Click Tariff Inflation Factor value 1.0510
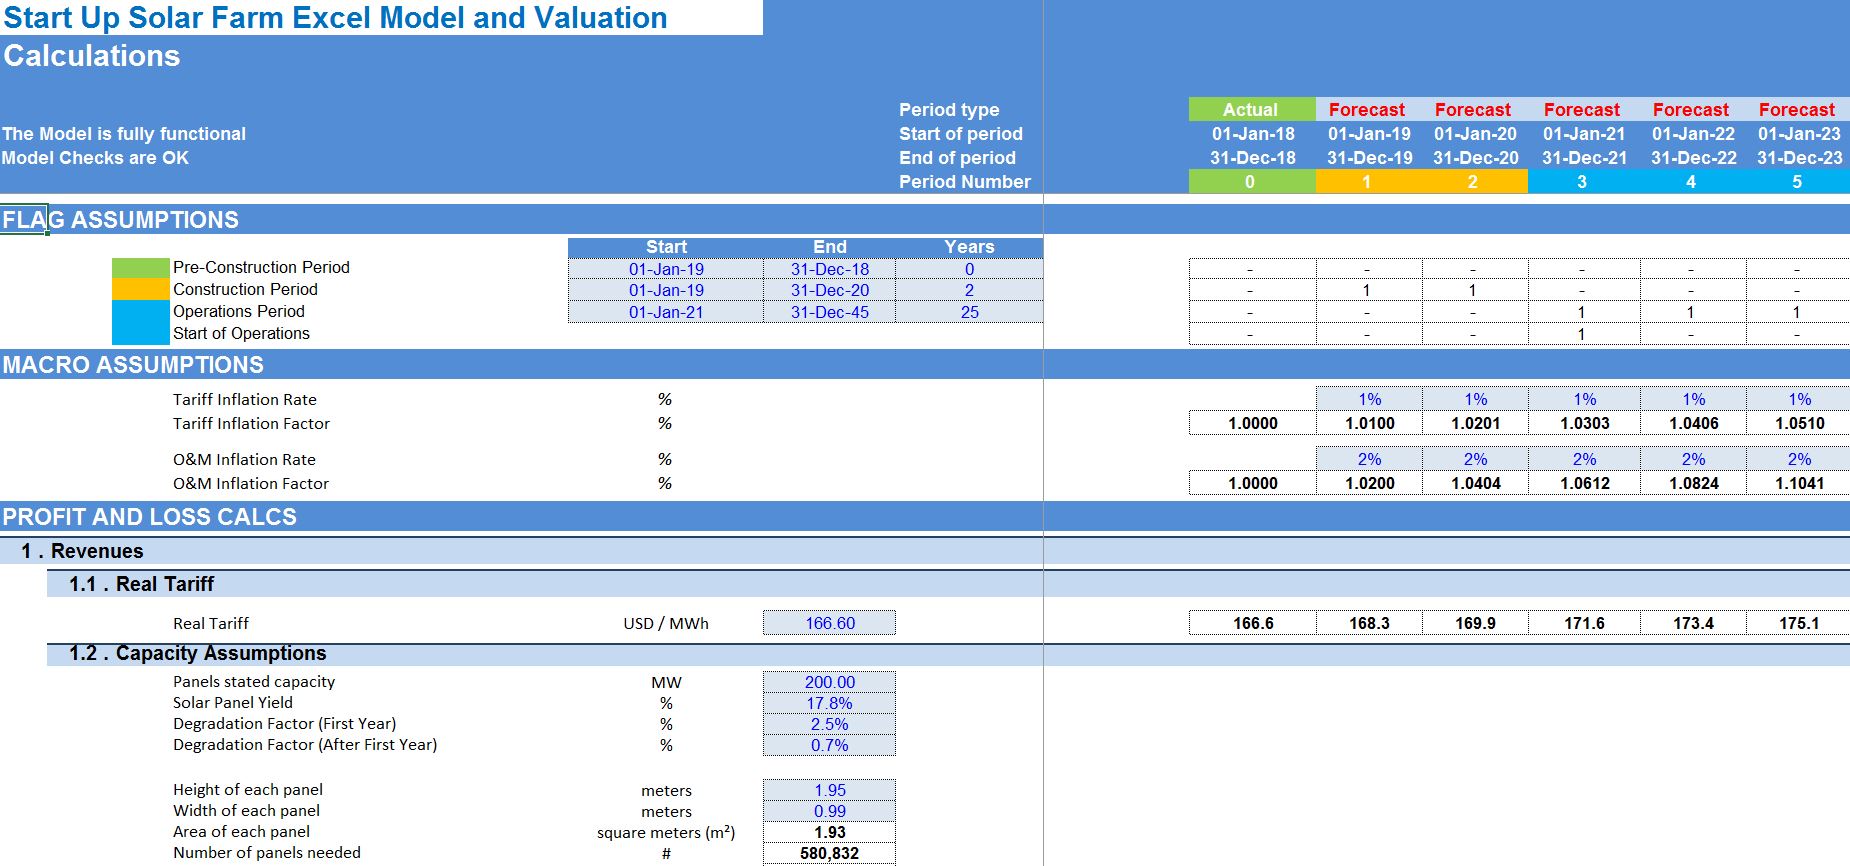This screenshot has width=1850, height=866. point(1799,423)
